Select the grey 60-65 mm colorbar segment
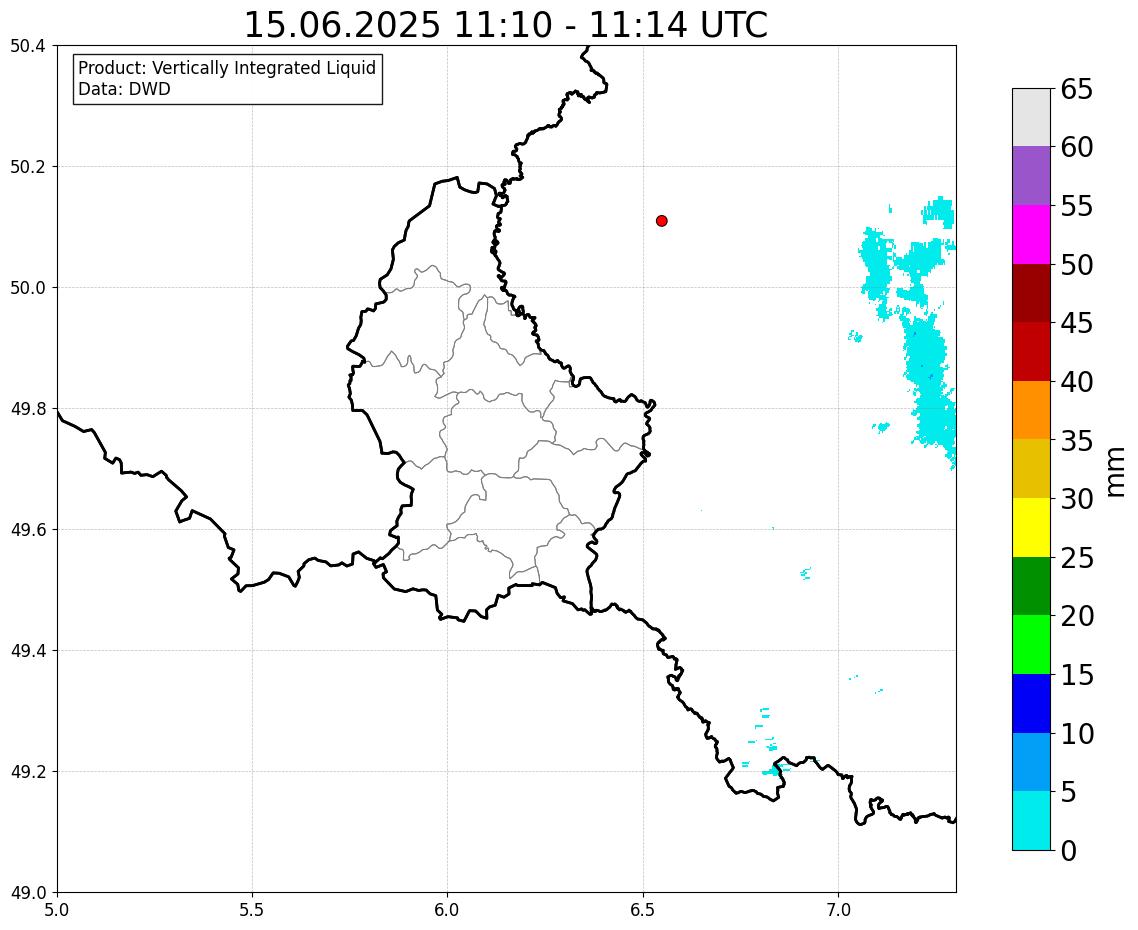Viewport: 1138px width, 930px height. pos(1031,118)
